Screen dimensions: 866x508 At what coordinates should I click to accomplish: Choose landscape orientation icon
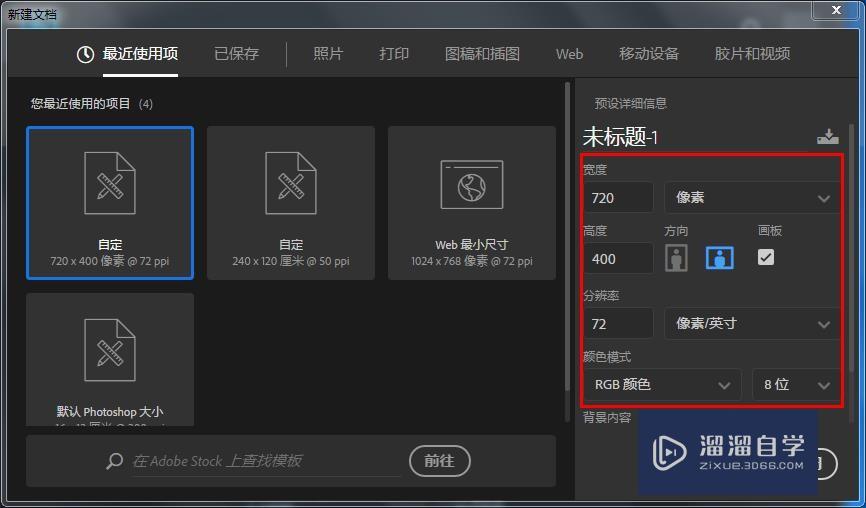(720, 258)
